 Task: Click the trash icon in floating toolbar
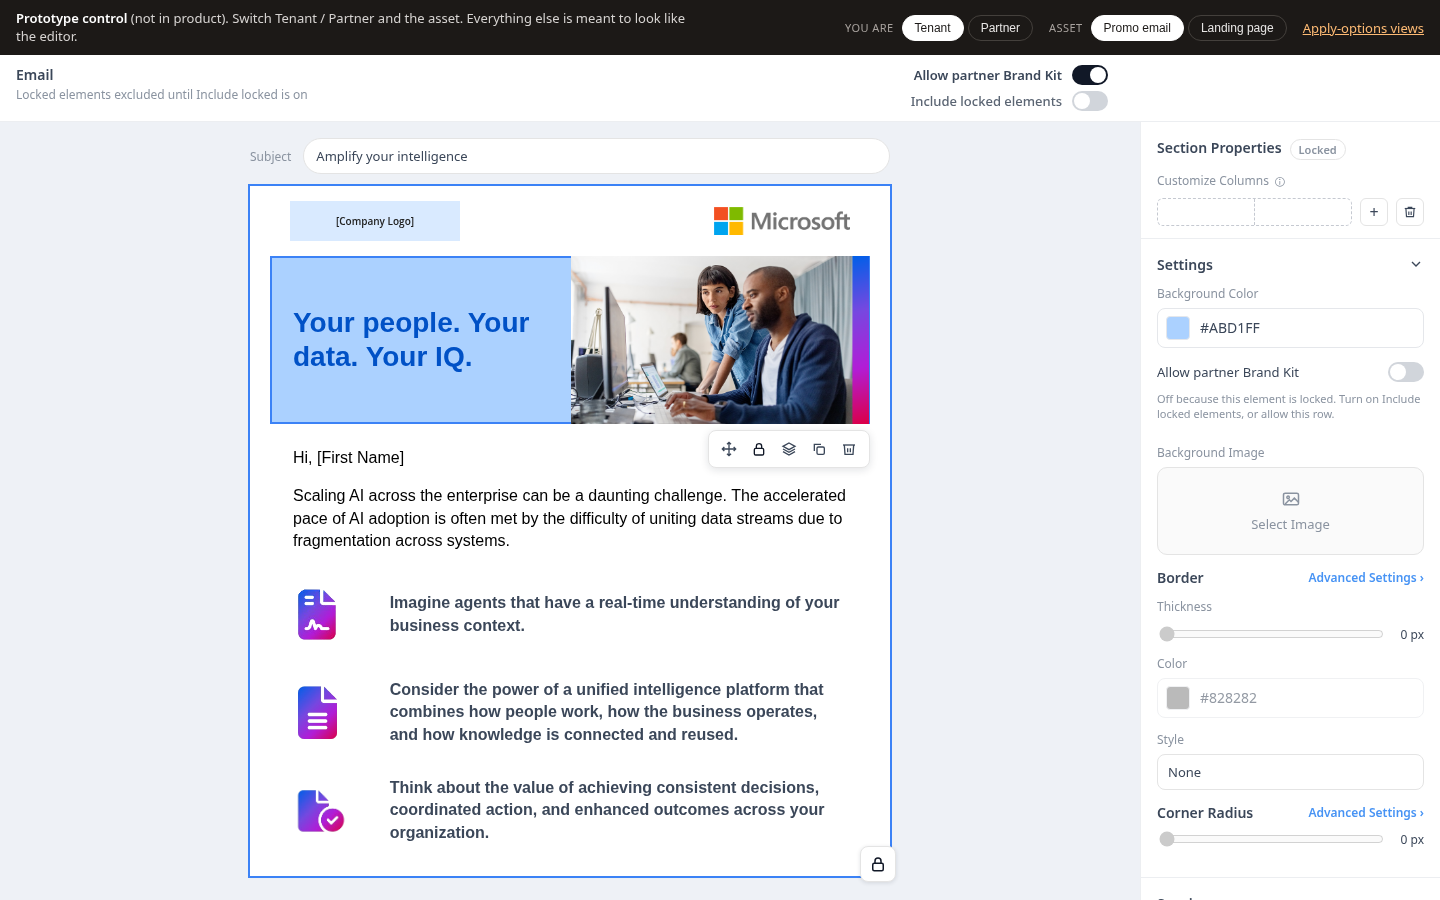pyautogui.click(x=849, y=449)
